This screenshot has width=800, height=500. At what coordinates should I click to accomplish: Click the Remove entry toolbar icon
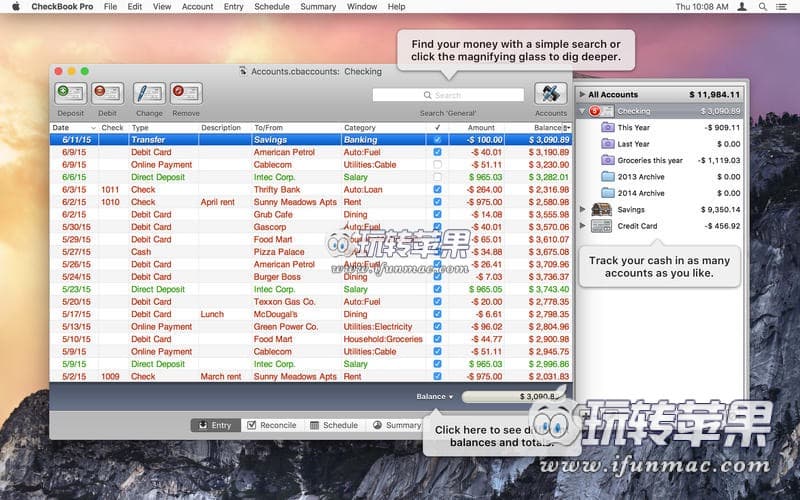tap(186, 94)
